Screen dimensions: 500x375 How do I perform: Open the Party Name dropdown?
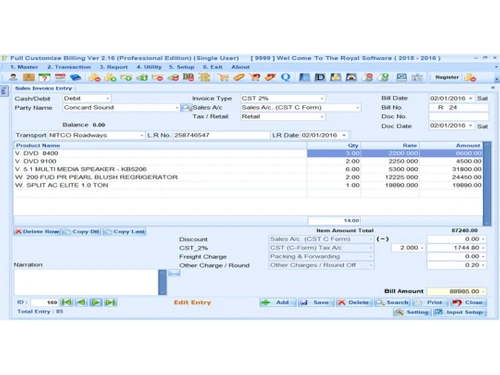(177, 108)
